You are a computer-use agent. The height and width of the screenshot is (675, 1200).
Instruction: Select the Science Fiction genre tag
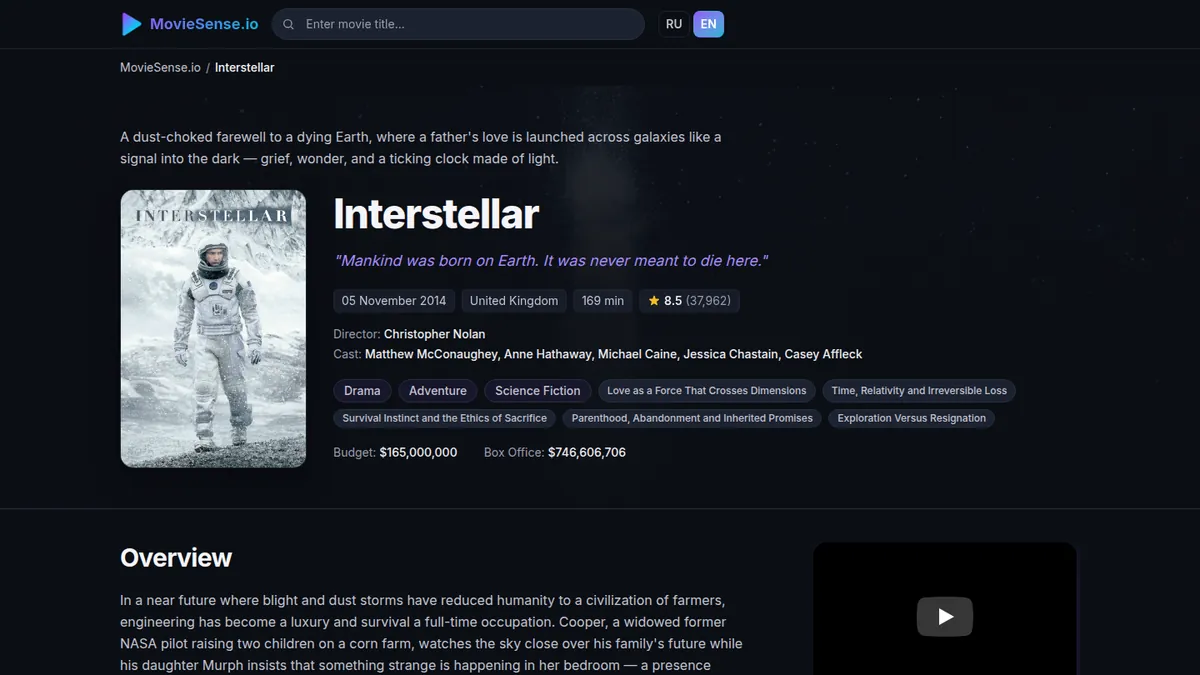[x=538, y=391]
